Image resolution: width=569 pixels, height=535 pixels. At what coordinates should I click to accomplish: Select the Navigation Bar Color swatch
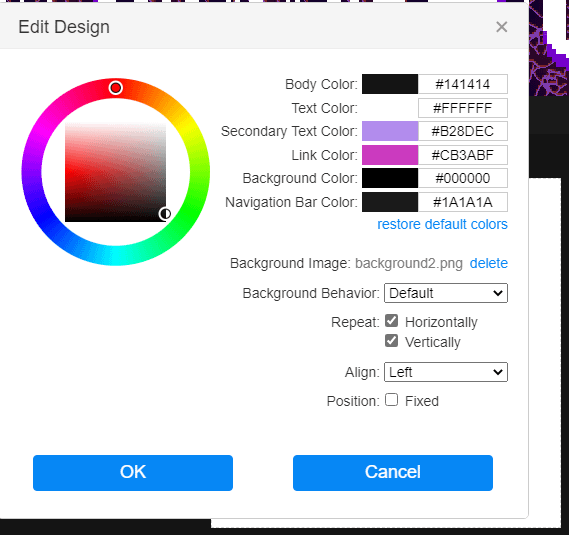390,202
